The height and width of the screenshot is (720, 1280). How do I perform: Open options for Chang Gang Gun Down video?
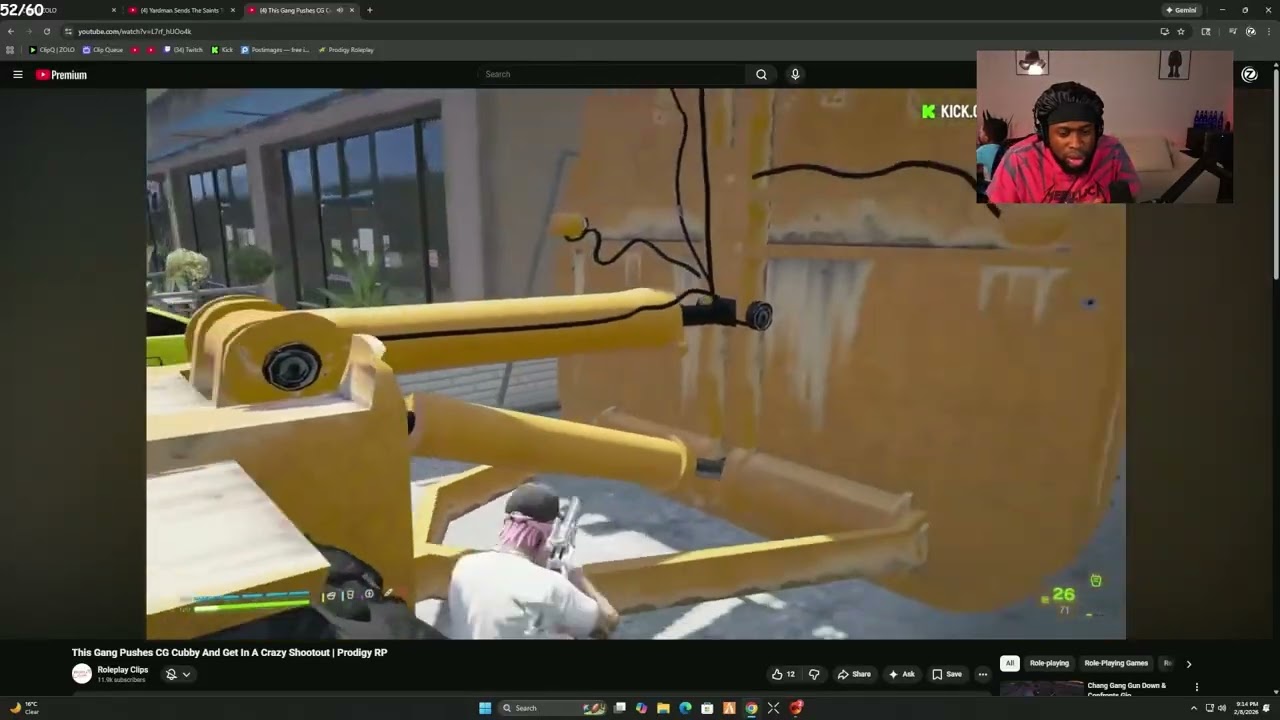[1196, 687]
